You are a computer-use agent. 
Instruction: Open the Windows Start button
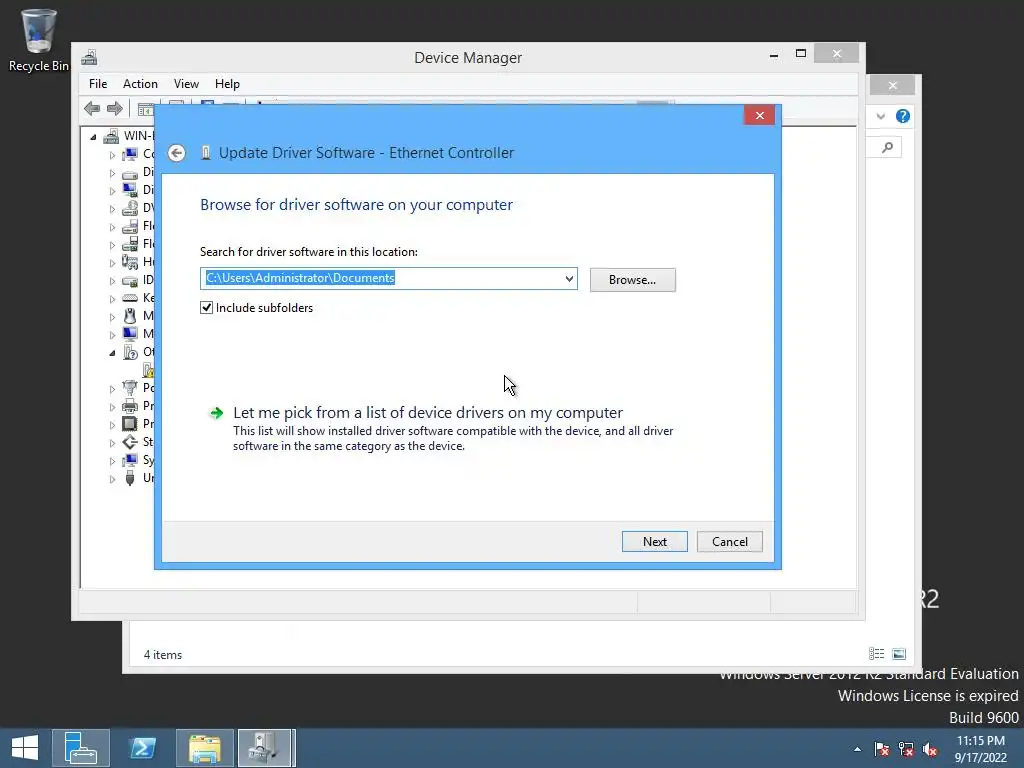(x=25, y=748)
